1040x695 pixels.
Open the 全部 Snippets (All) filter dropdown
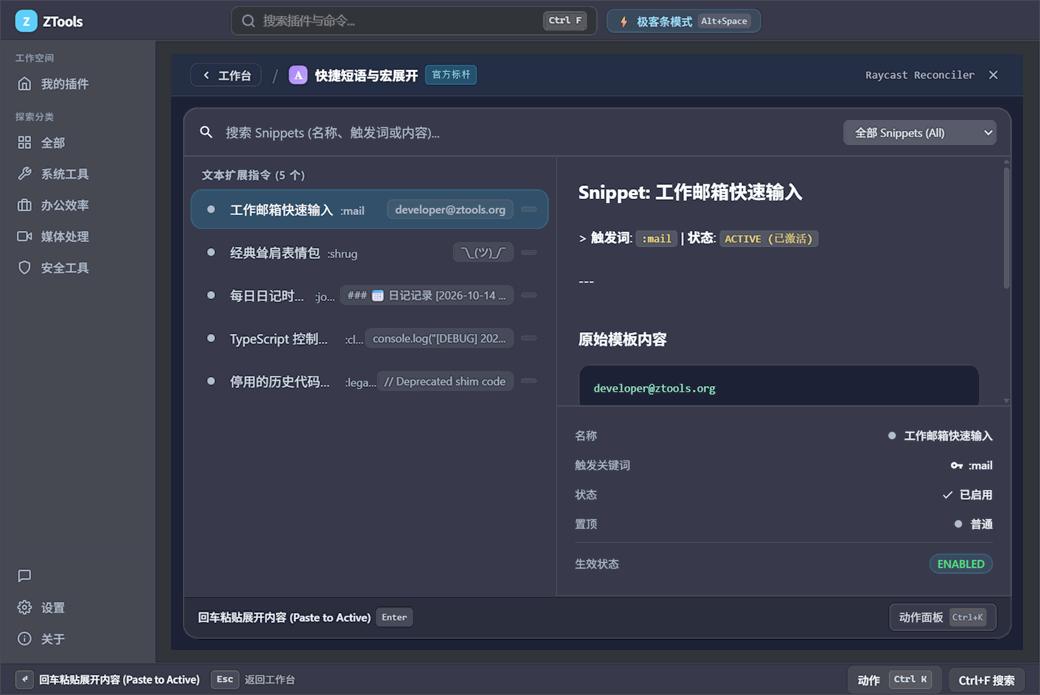click(x=919, y=133)
